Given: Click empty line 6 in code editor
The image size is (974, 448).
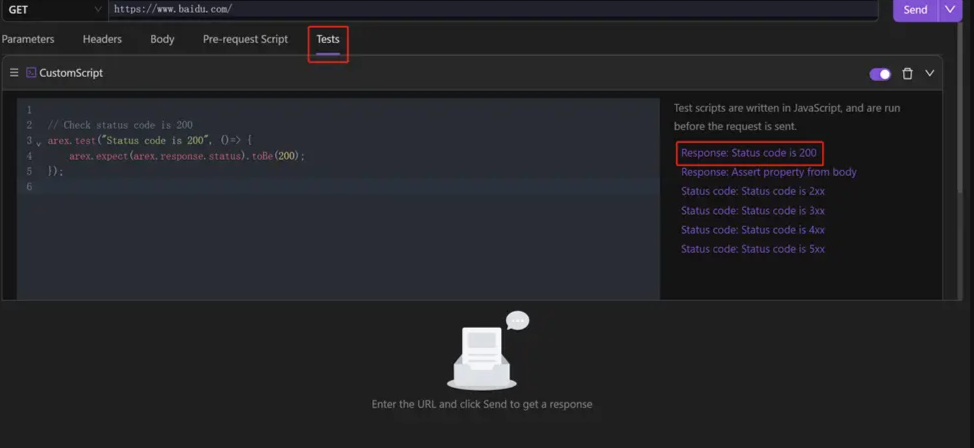Looking at the screenshot, I should point(300,187).
